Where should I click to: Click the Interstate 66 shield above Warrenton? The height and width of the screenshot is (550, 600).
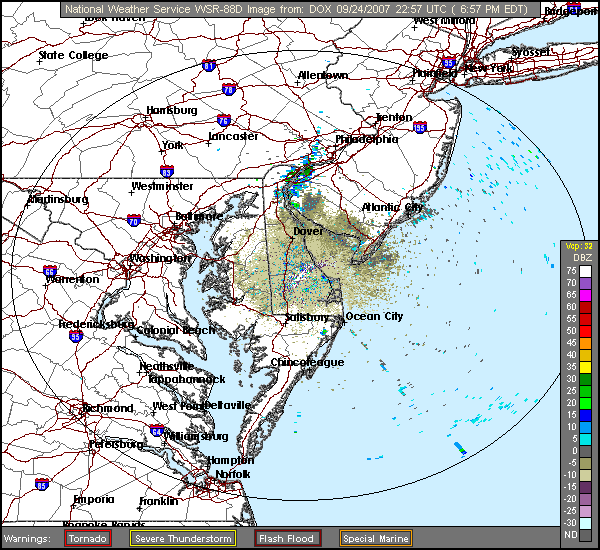[50, 270]
